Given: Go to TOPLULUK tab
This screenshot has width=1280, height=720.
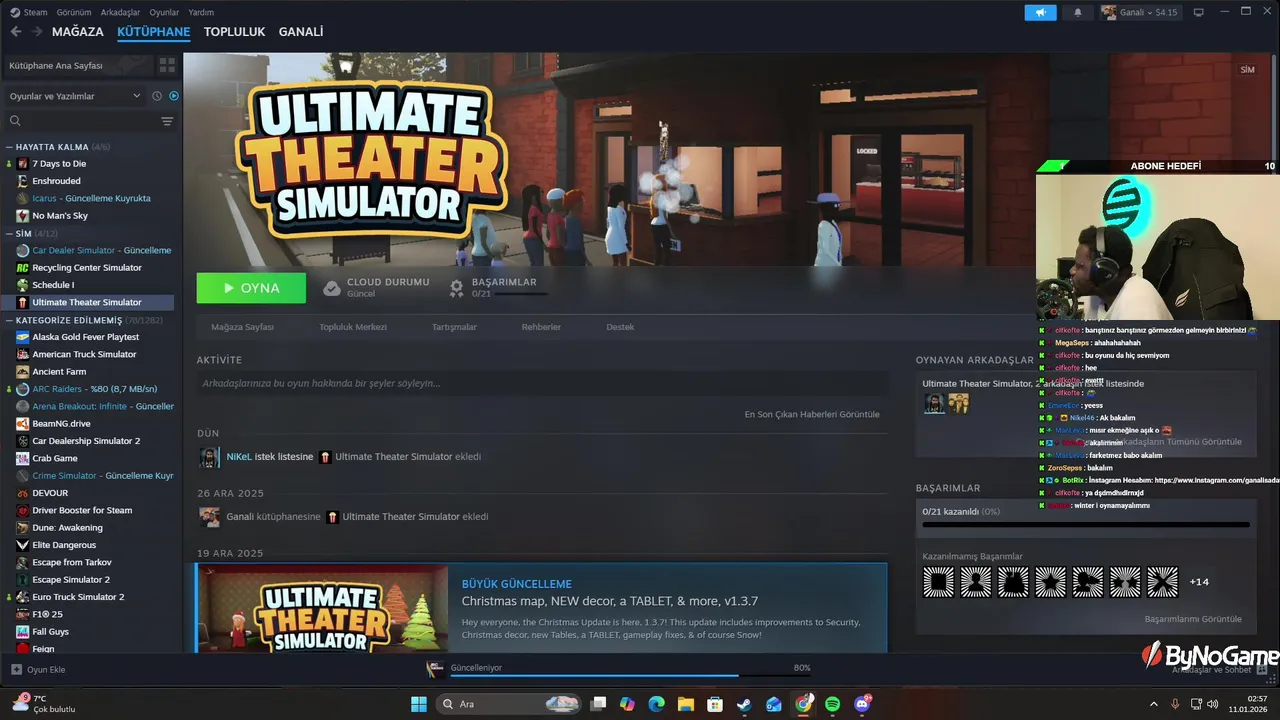Looking at the screenshot, I should coord(234,32).
